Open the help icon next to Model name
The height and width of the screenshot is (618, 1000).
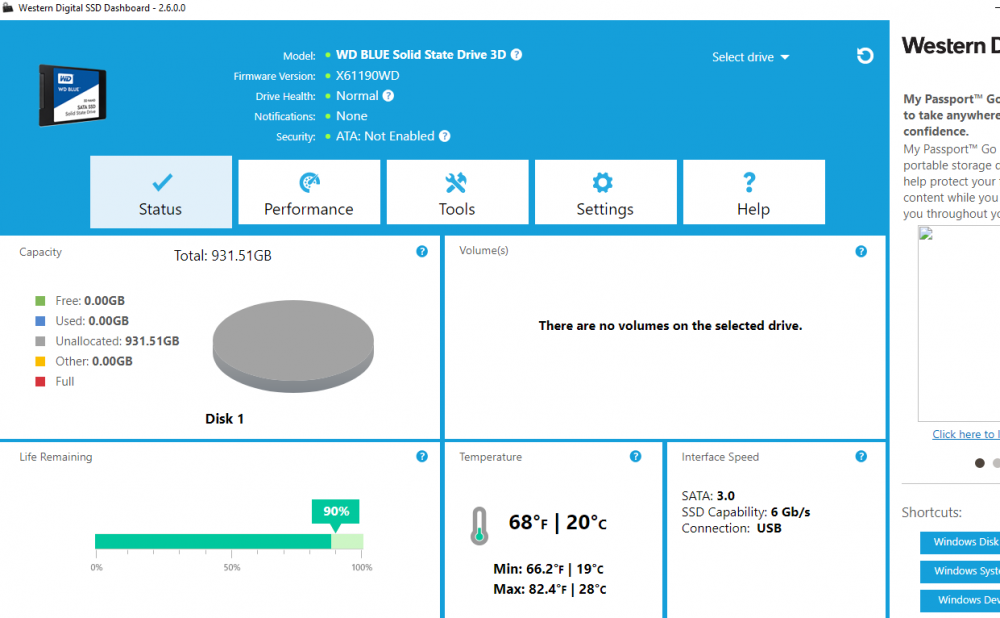[x=517, y=55]
